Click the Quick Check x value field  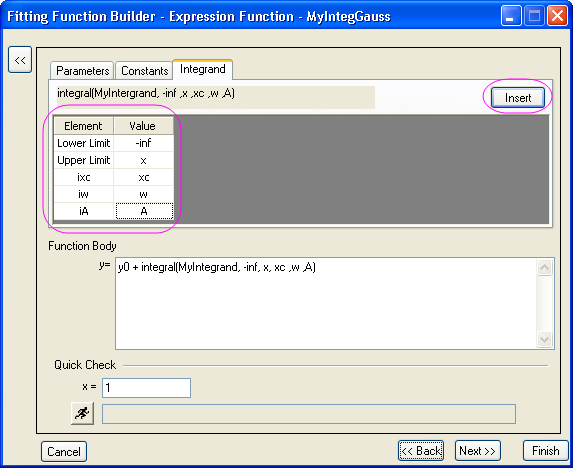[146, 388]
